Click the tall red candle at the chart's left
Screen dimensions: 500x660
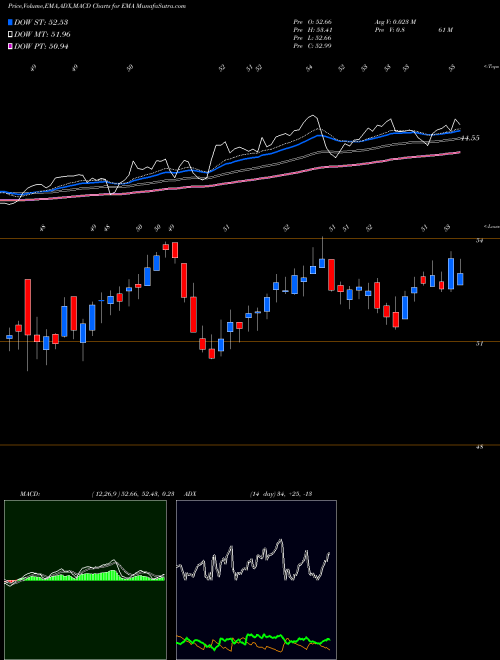pyautogui.click(x=27, y=307)
